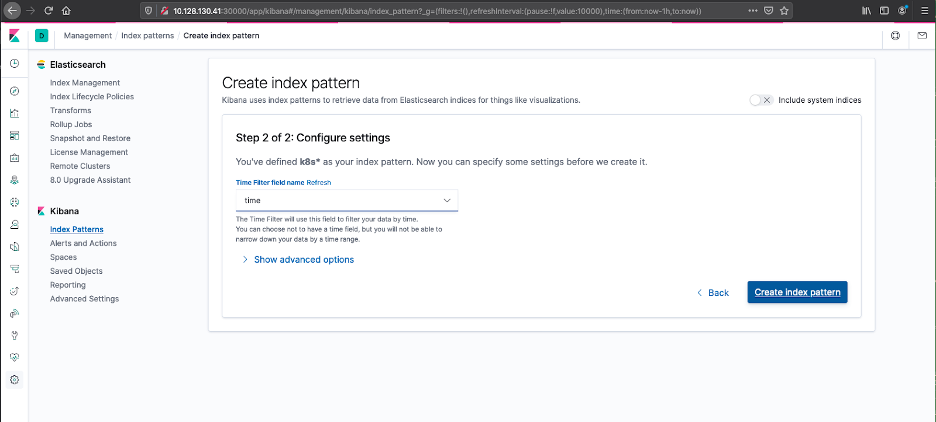Open the Dev Tools wrench icon
Screen dimensions: 936x422
pos(15,335)
